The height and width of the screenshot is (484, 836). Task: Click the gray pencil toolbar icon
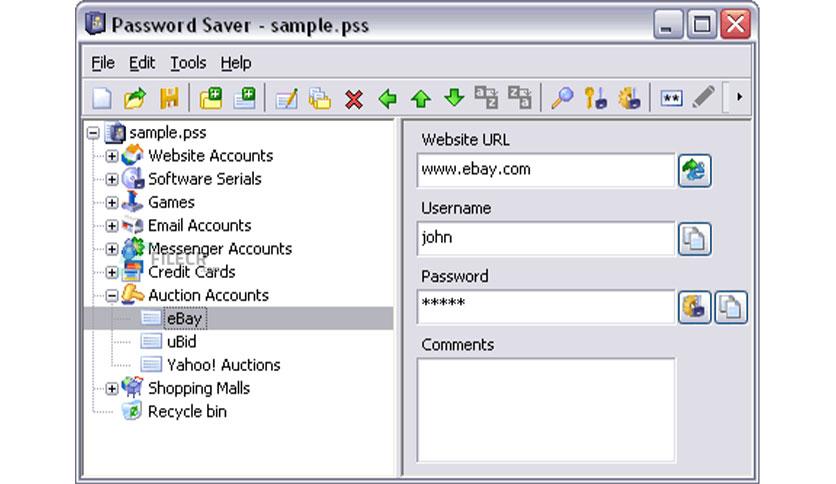pos(704,98)
